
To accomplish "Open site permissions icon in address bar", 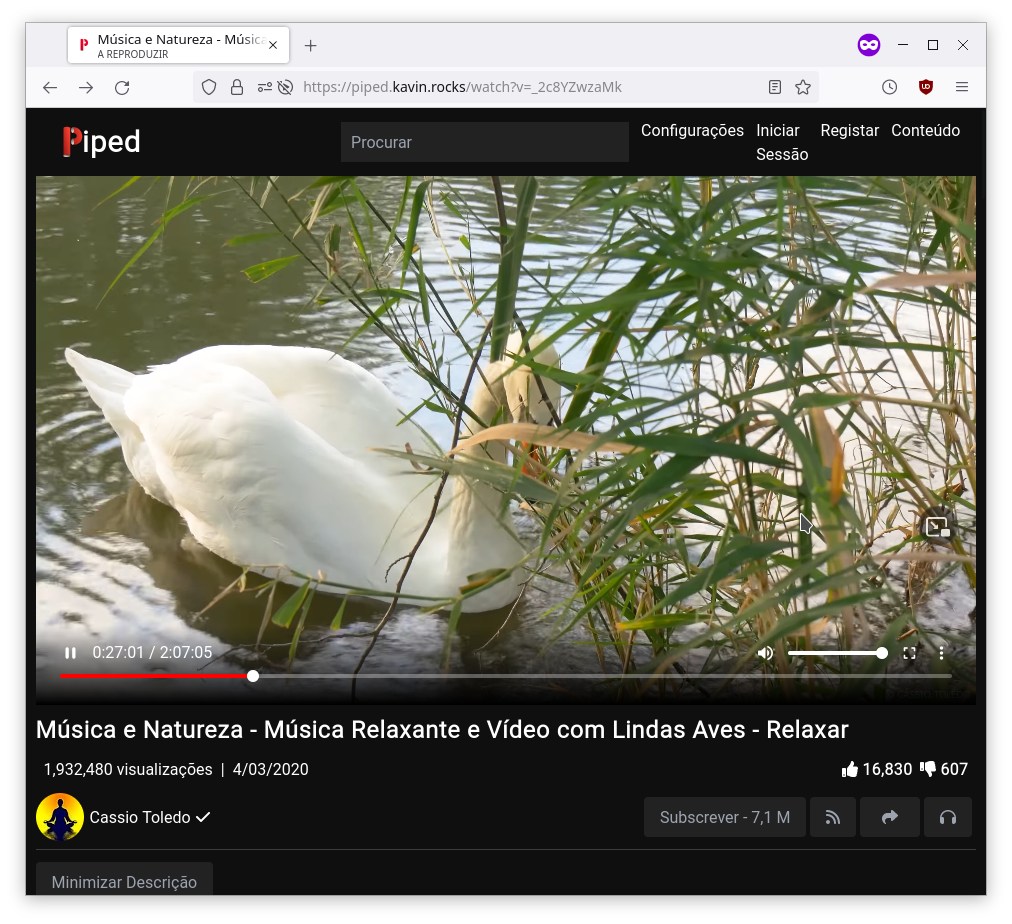I will [265, 87].
